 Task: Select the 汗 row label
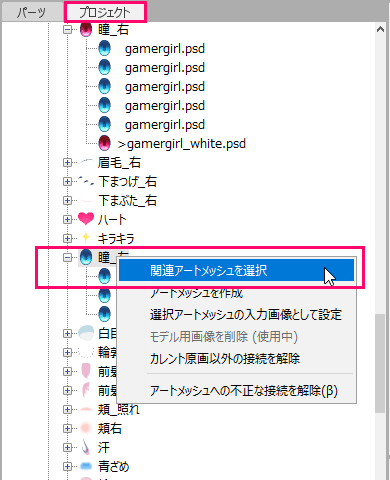point(104,447)
